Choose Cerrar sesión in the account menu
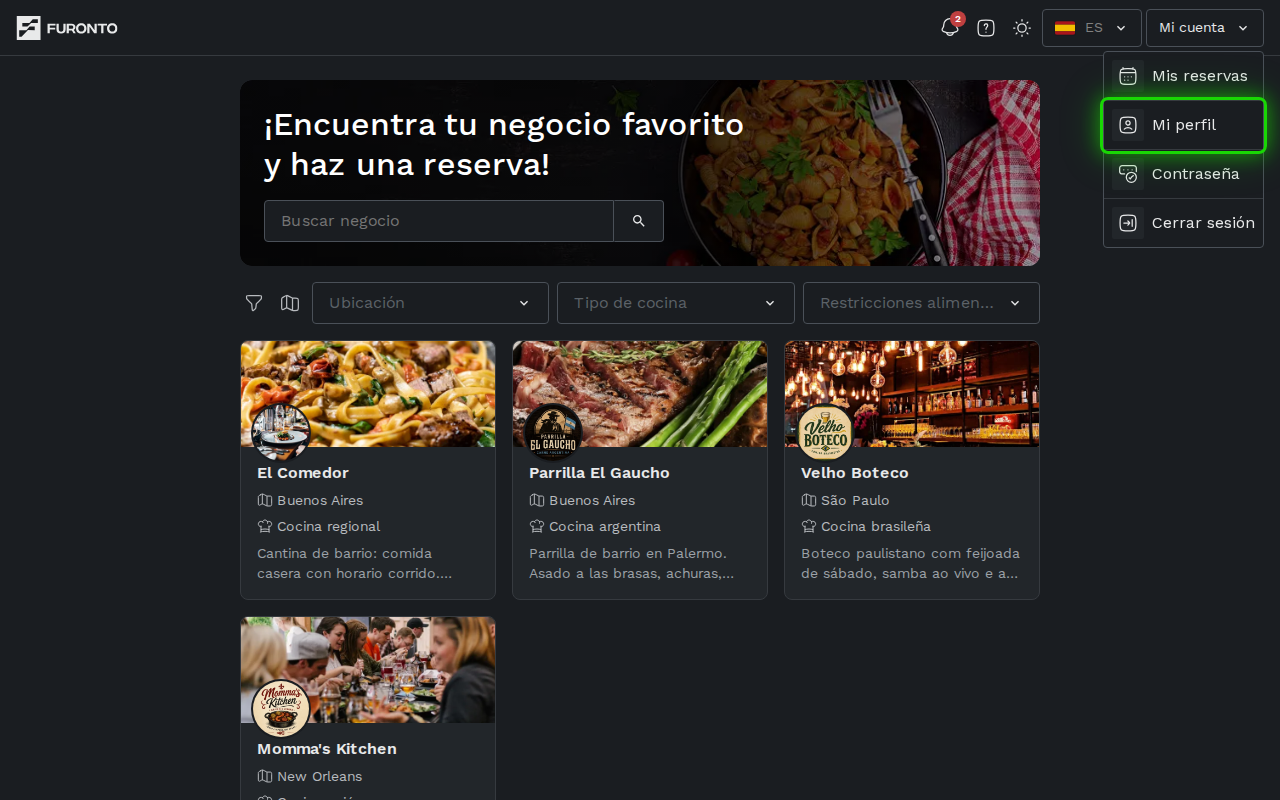Viewport: 1280px width, 800px height. click(x=1184, y=223)
